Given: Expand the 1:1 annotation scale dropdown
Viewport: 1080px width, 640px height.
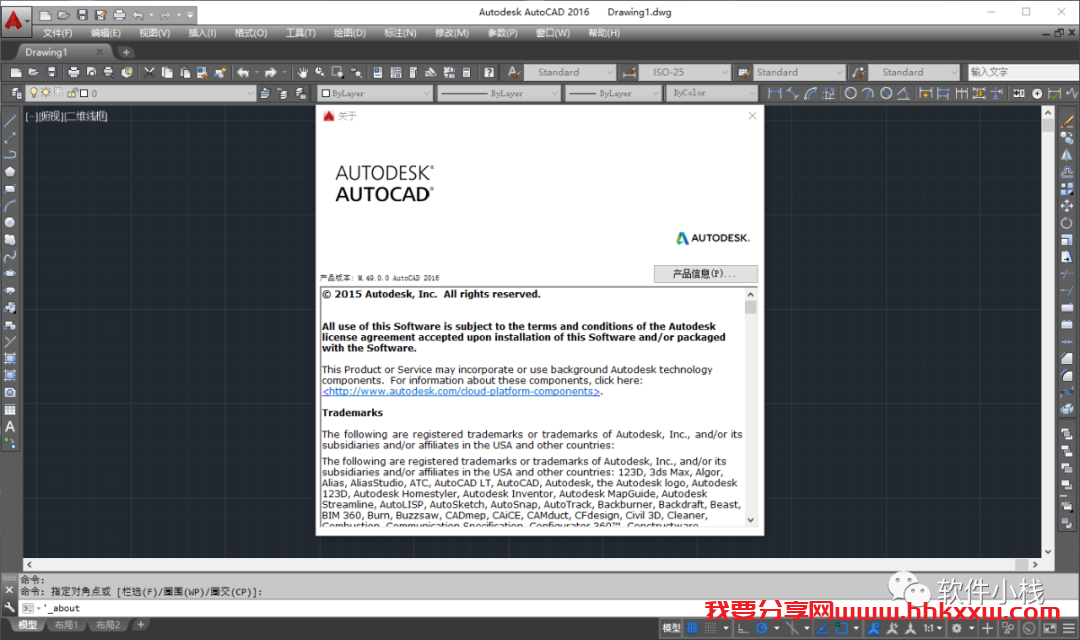Looking at the screenshot, I should pos(933,628).
